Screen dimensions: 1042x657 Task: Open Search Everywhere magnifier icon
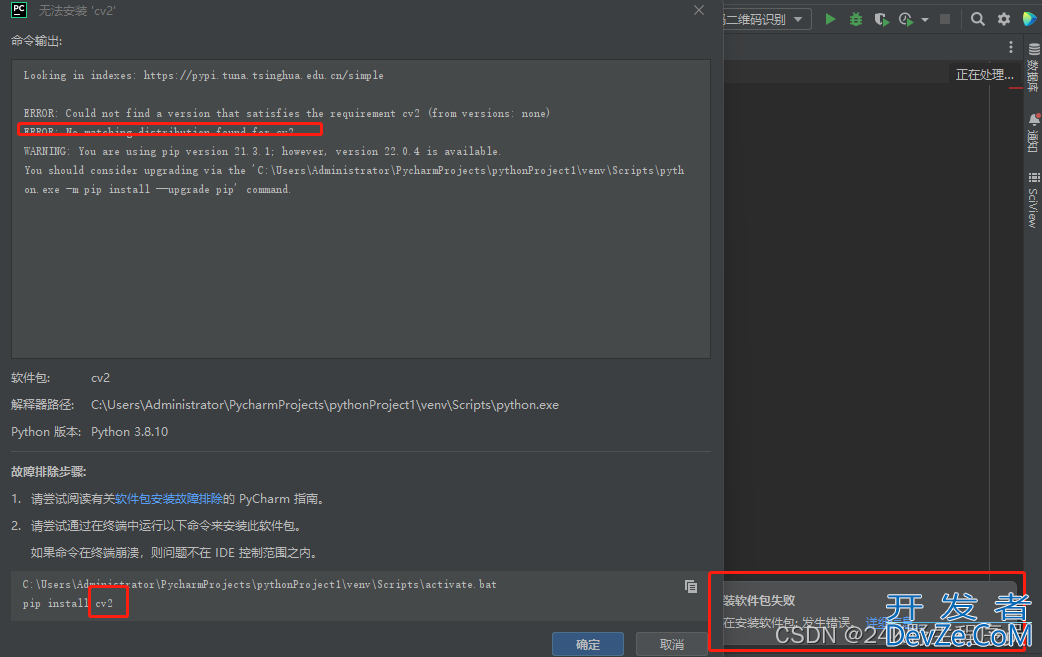coord(978,19)
